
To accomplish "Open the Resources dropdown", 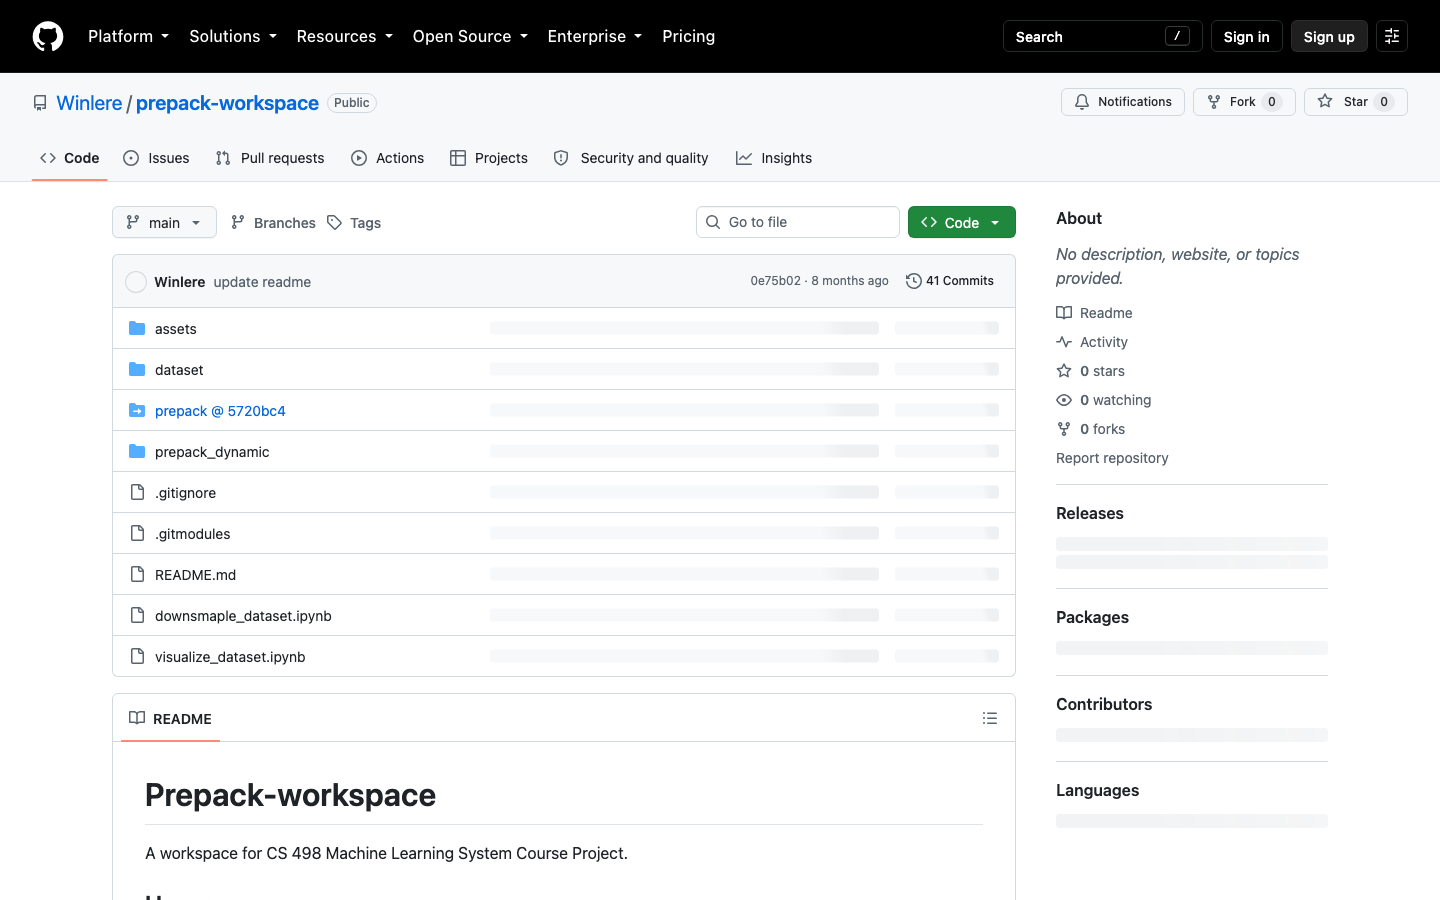I will point(344,36).
